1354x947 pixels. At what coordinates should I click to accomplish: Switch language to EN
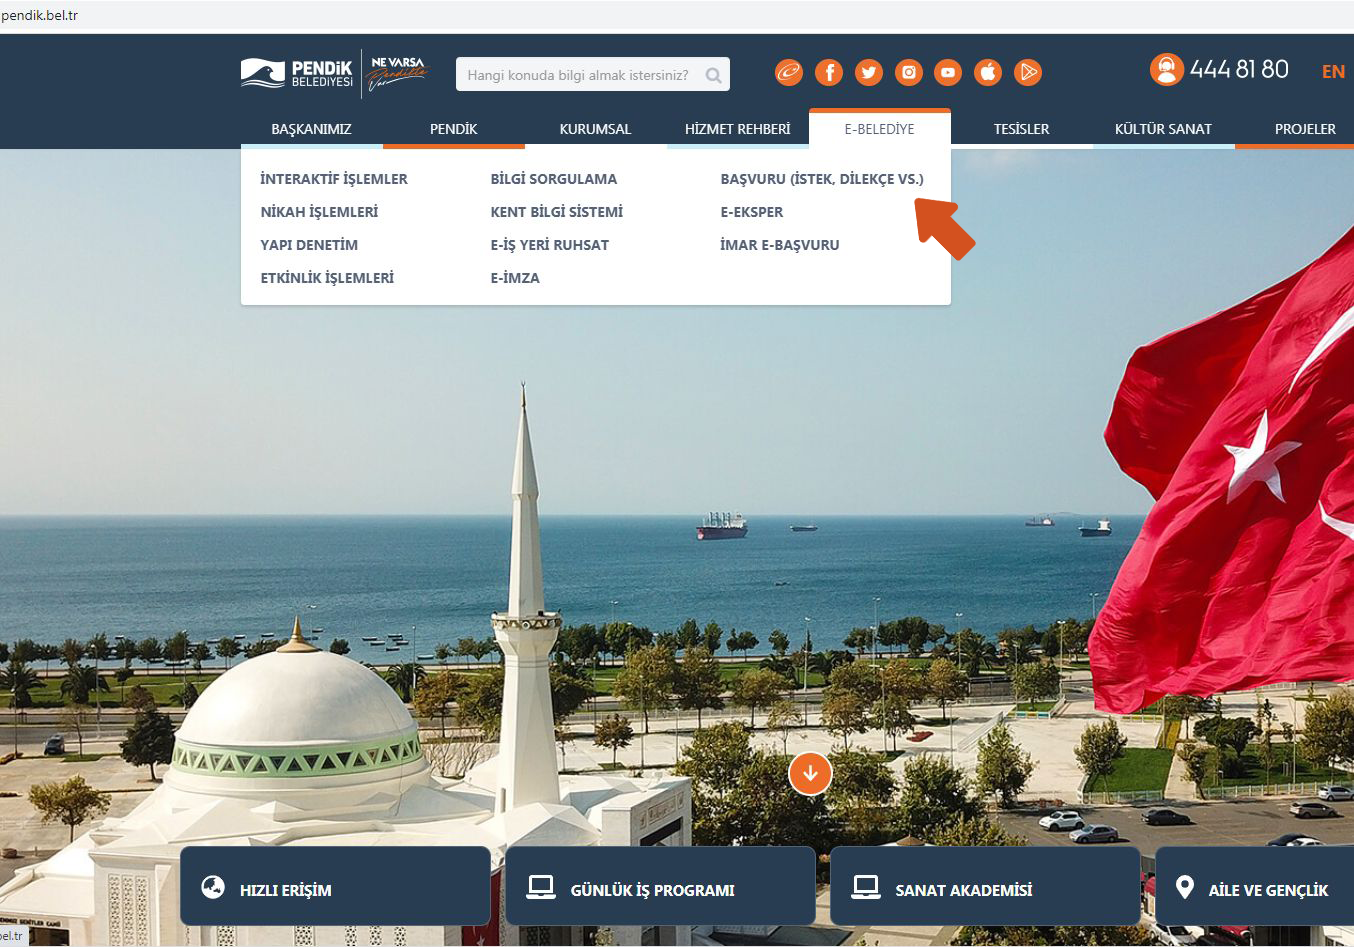[1333, 71]
